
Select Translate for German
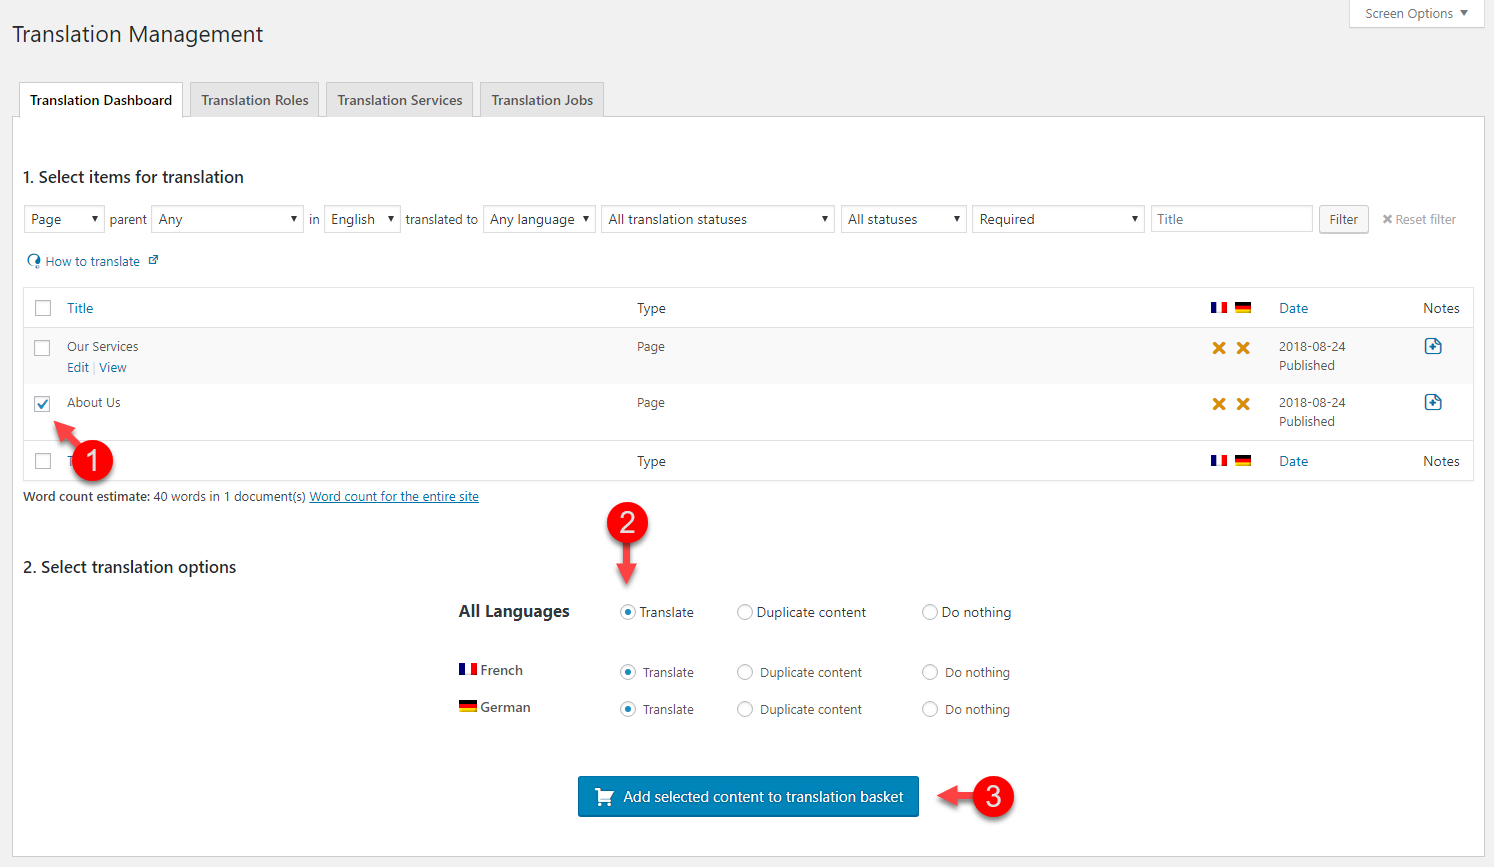(x=628, y=709)
